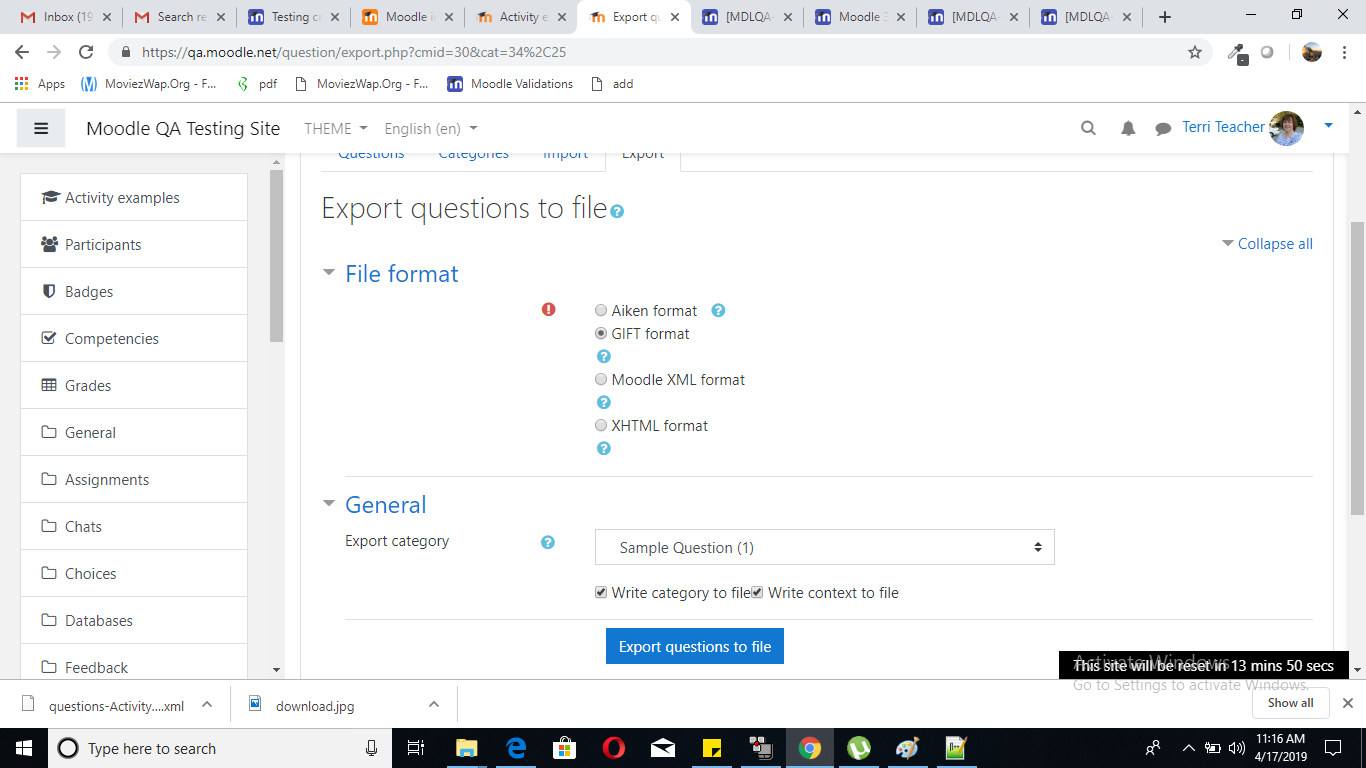Select GIFT format radio button

click(x=601, y=334)
